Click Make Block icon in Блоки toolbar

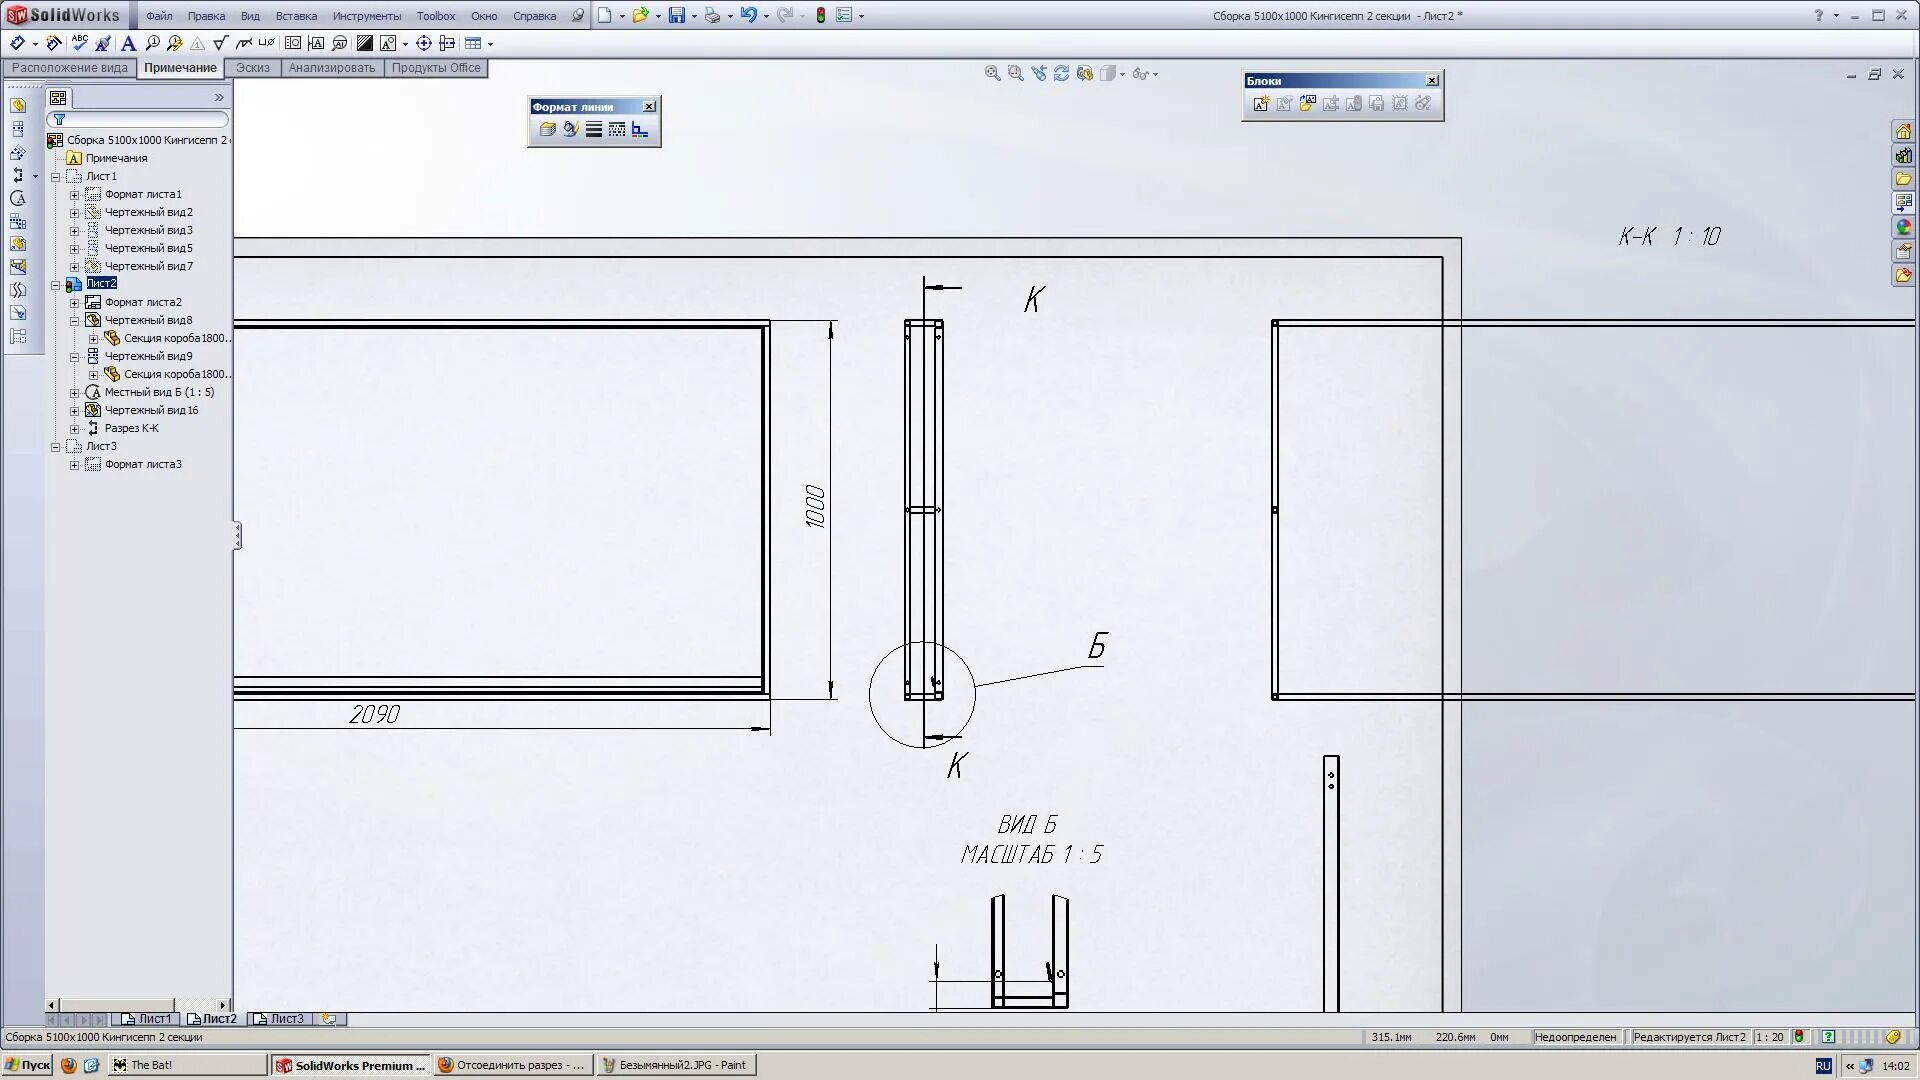(1261, 103)
